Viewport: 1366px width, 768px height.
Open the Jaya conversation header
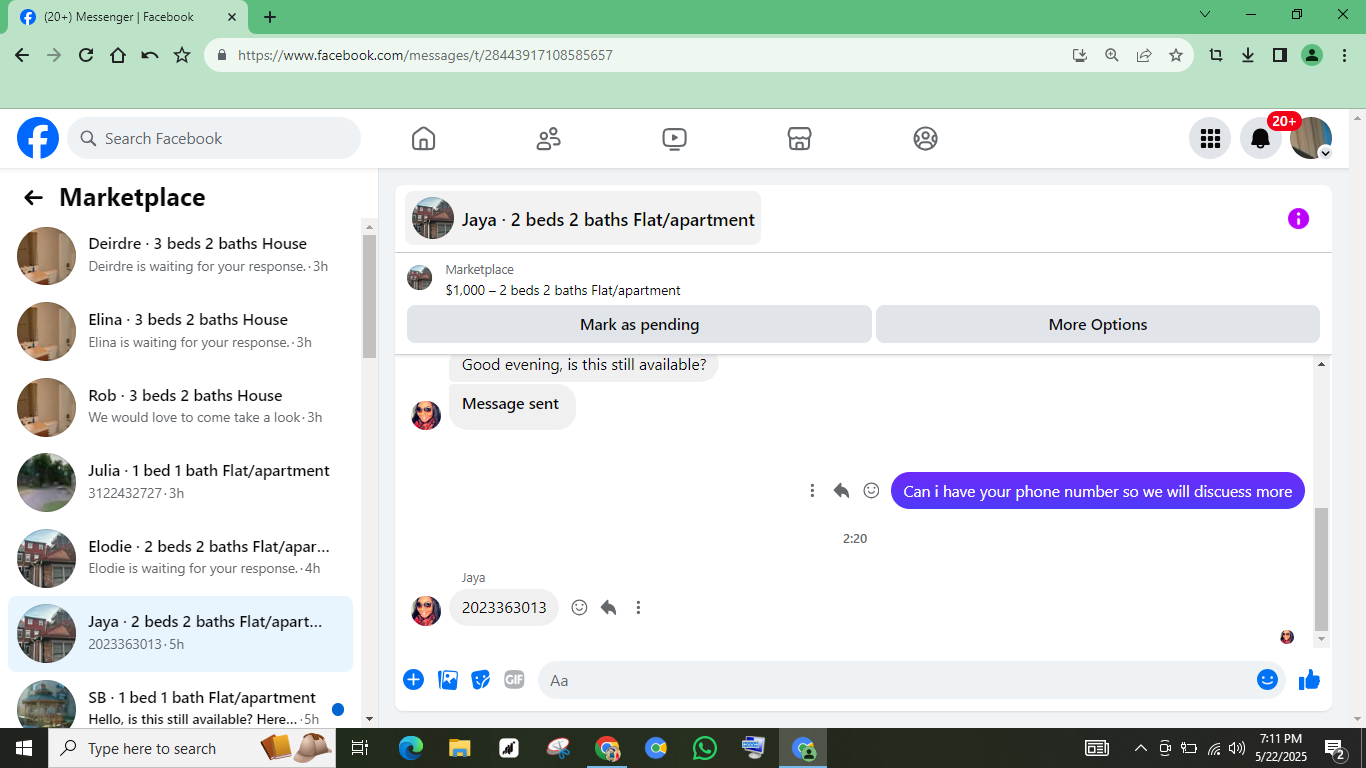583,218
